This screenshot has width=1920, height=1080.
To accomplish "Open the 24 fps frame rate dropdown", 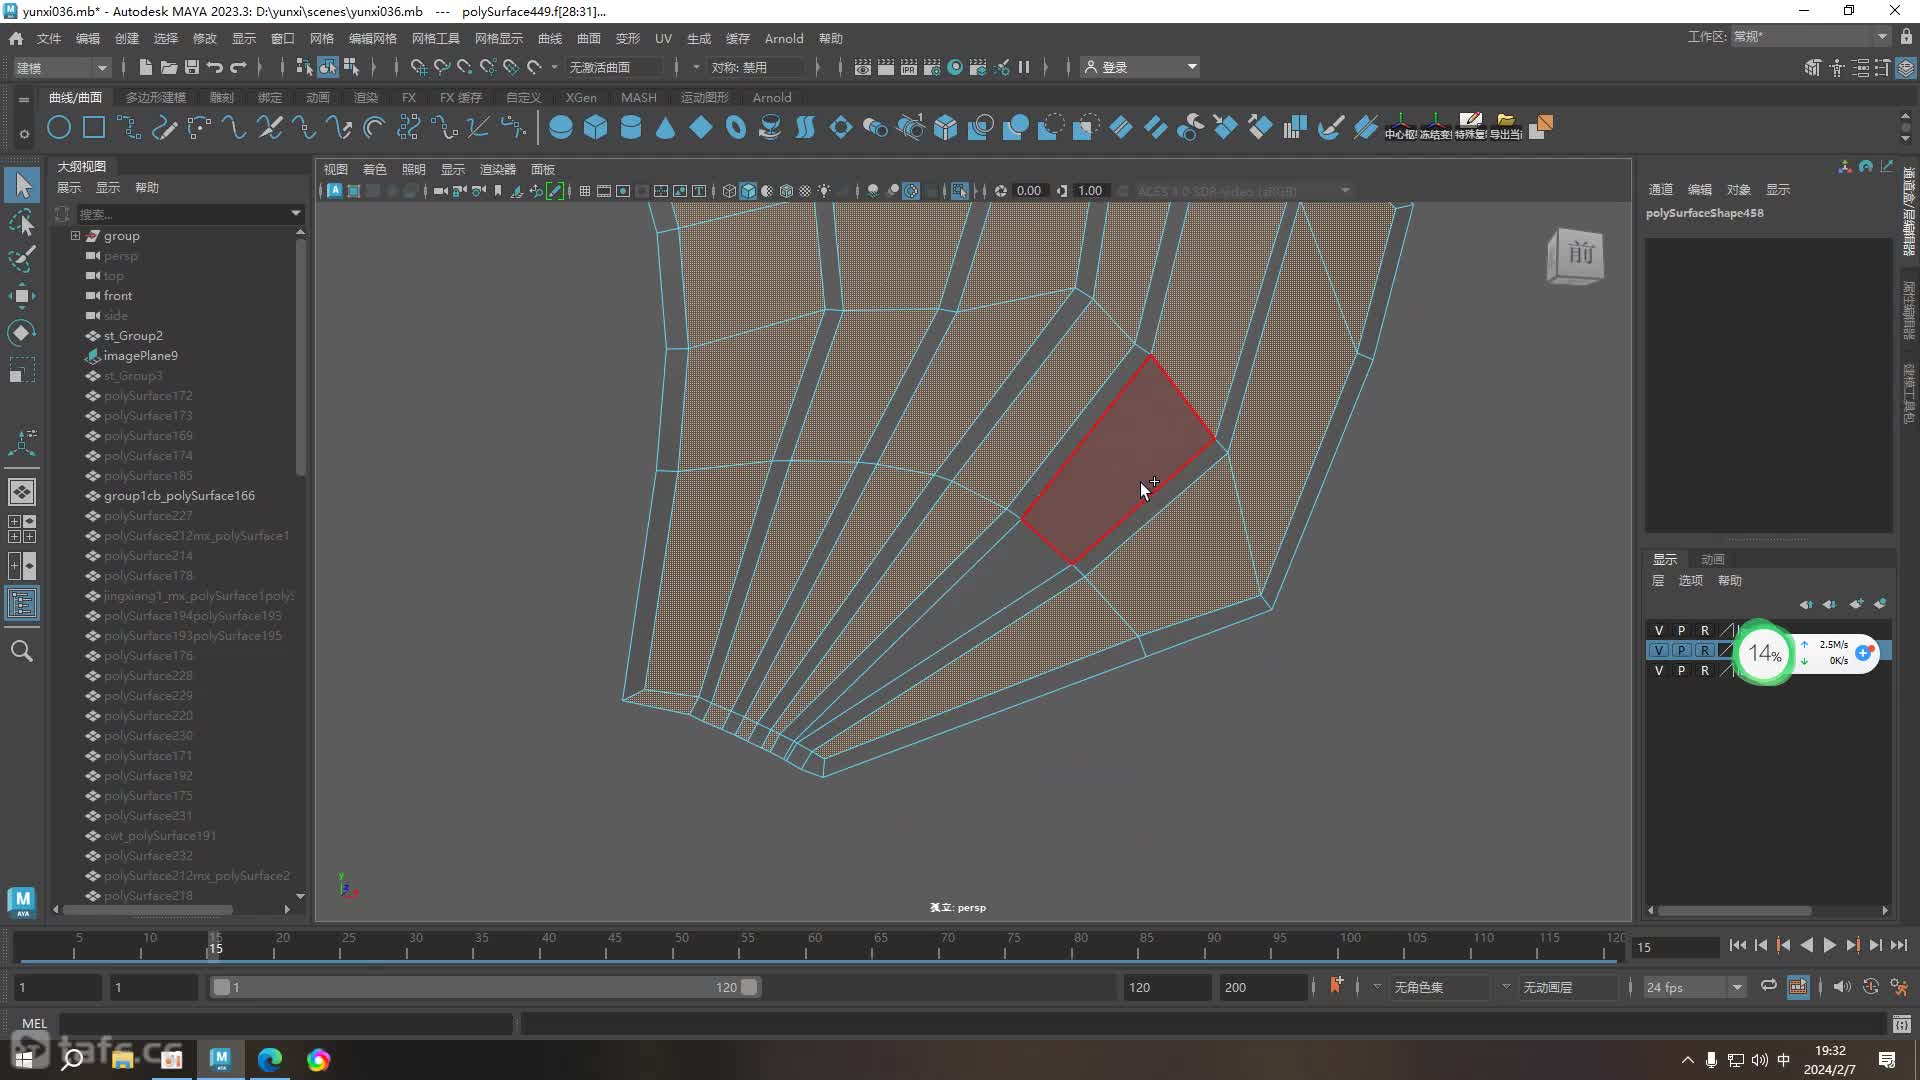I will click(x=1694, y=987).
